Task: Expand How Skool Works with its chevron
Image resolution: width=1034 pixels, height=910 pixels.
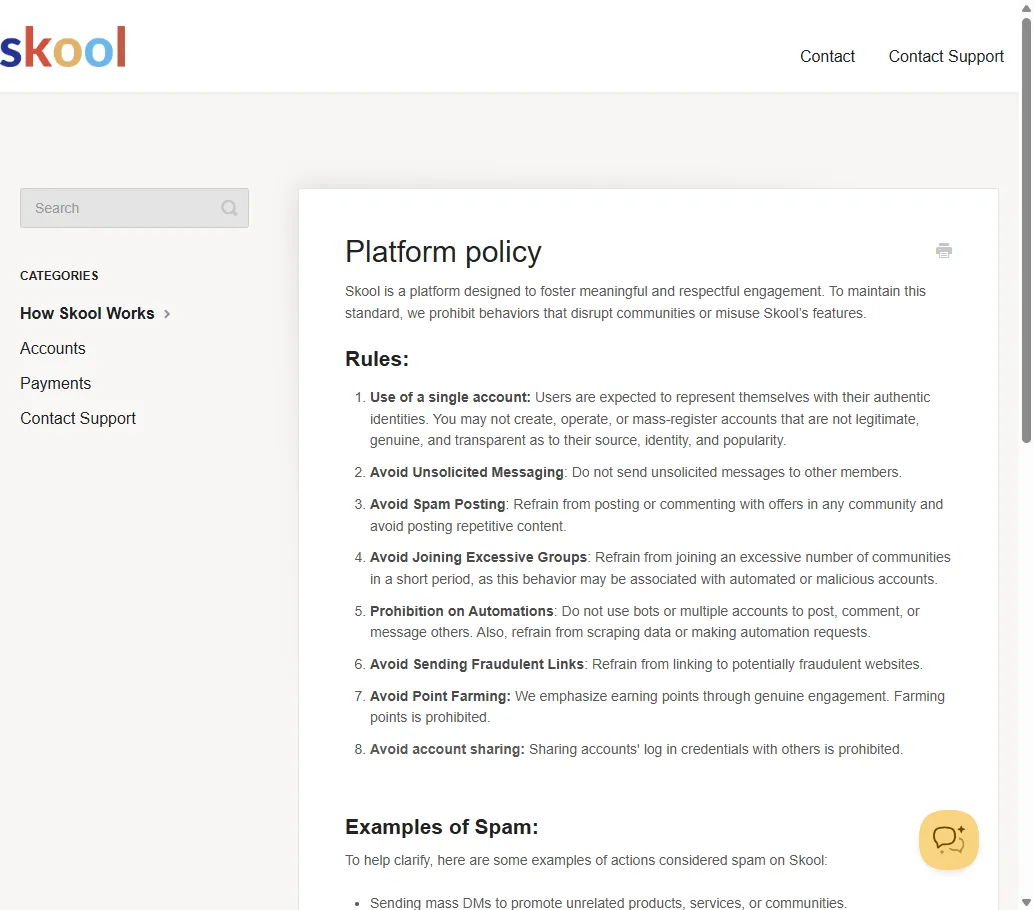Action: click(168, 313)
